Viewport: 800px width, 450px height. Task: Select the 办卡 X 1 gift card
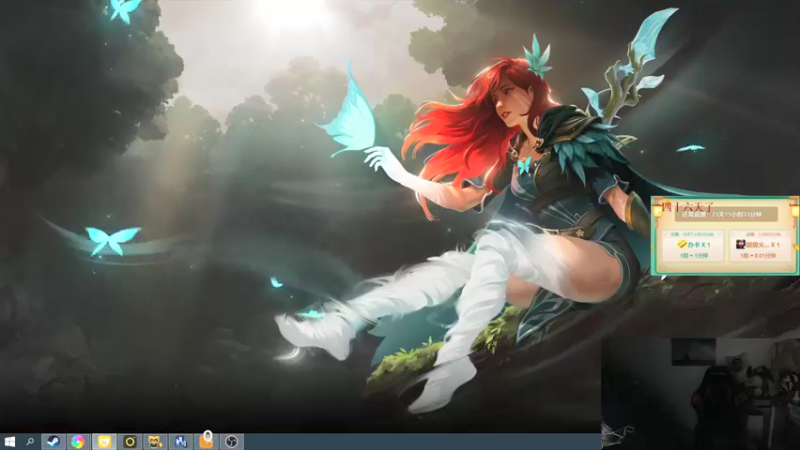(693, 246)
